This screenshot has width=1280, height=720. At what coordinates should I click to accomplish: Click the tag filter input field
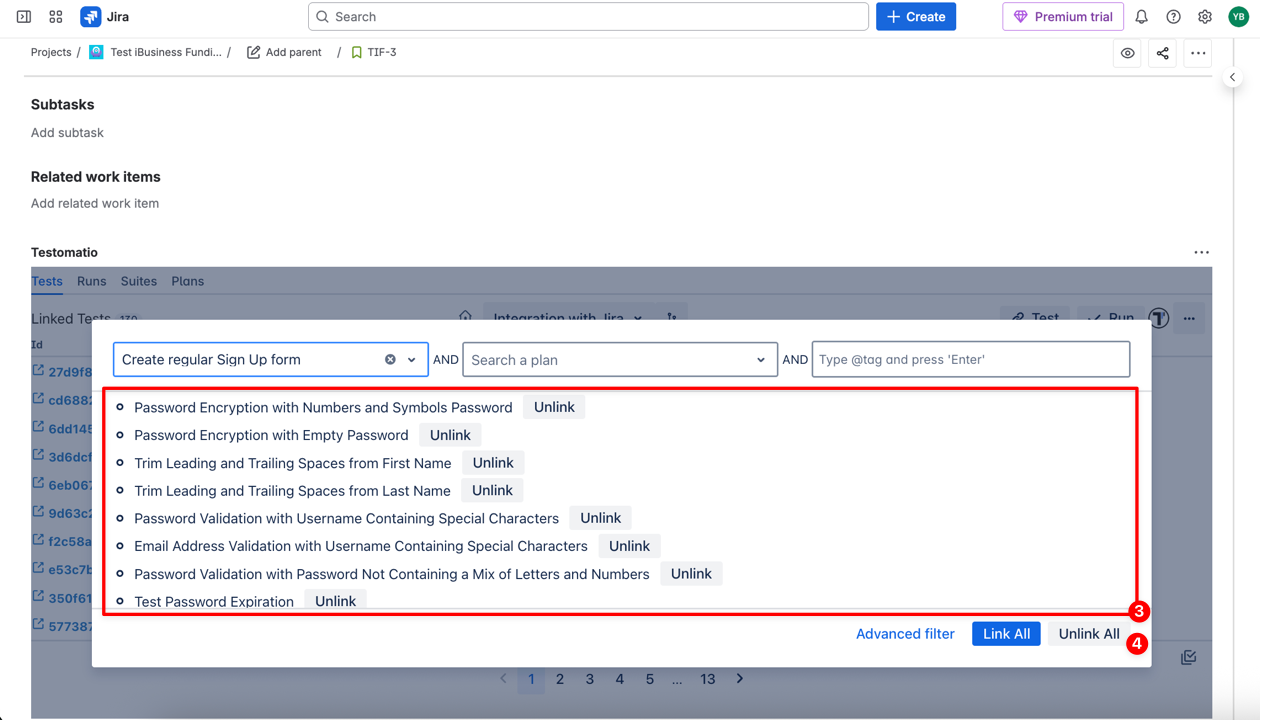[970, 360]
